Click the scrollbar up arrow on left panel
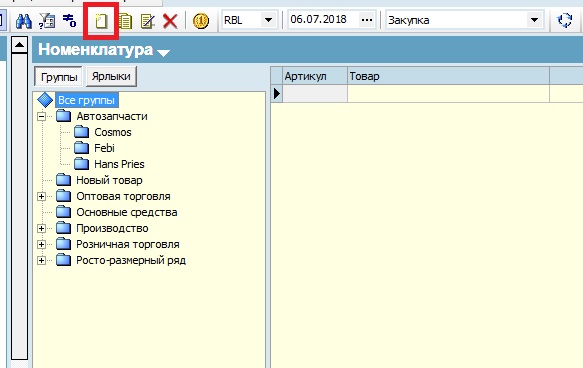583x368 pixels. [19, 45]
